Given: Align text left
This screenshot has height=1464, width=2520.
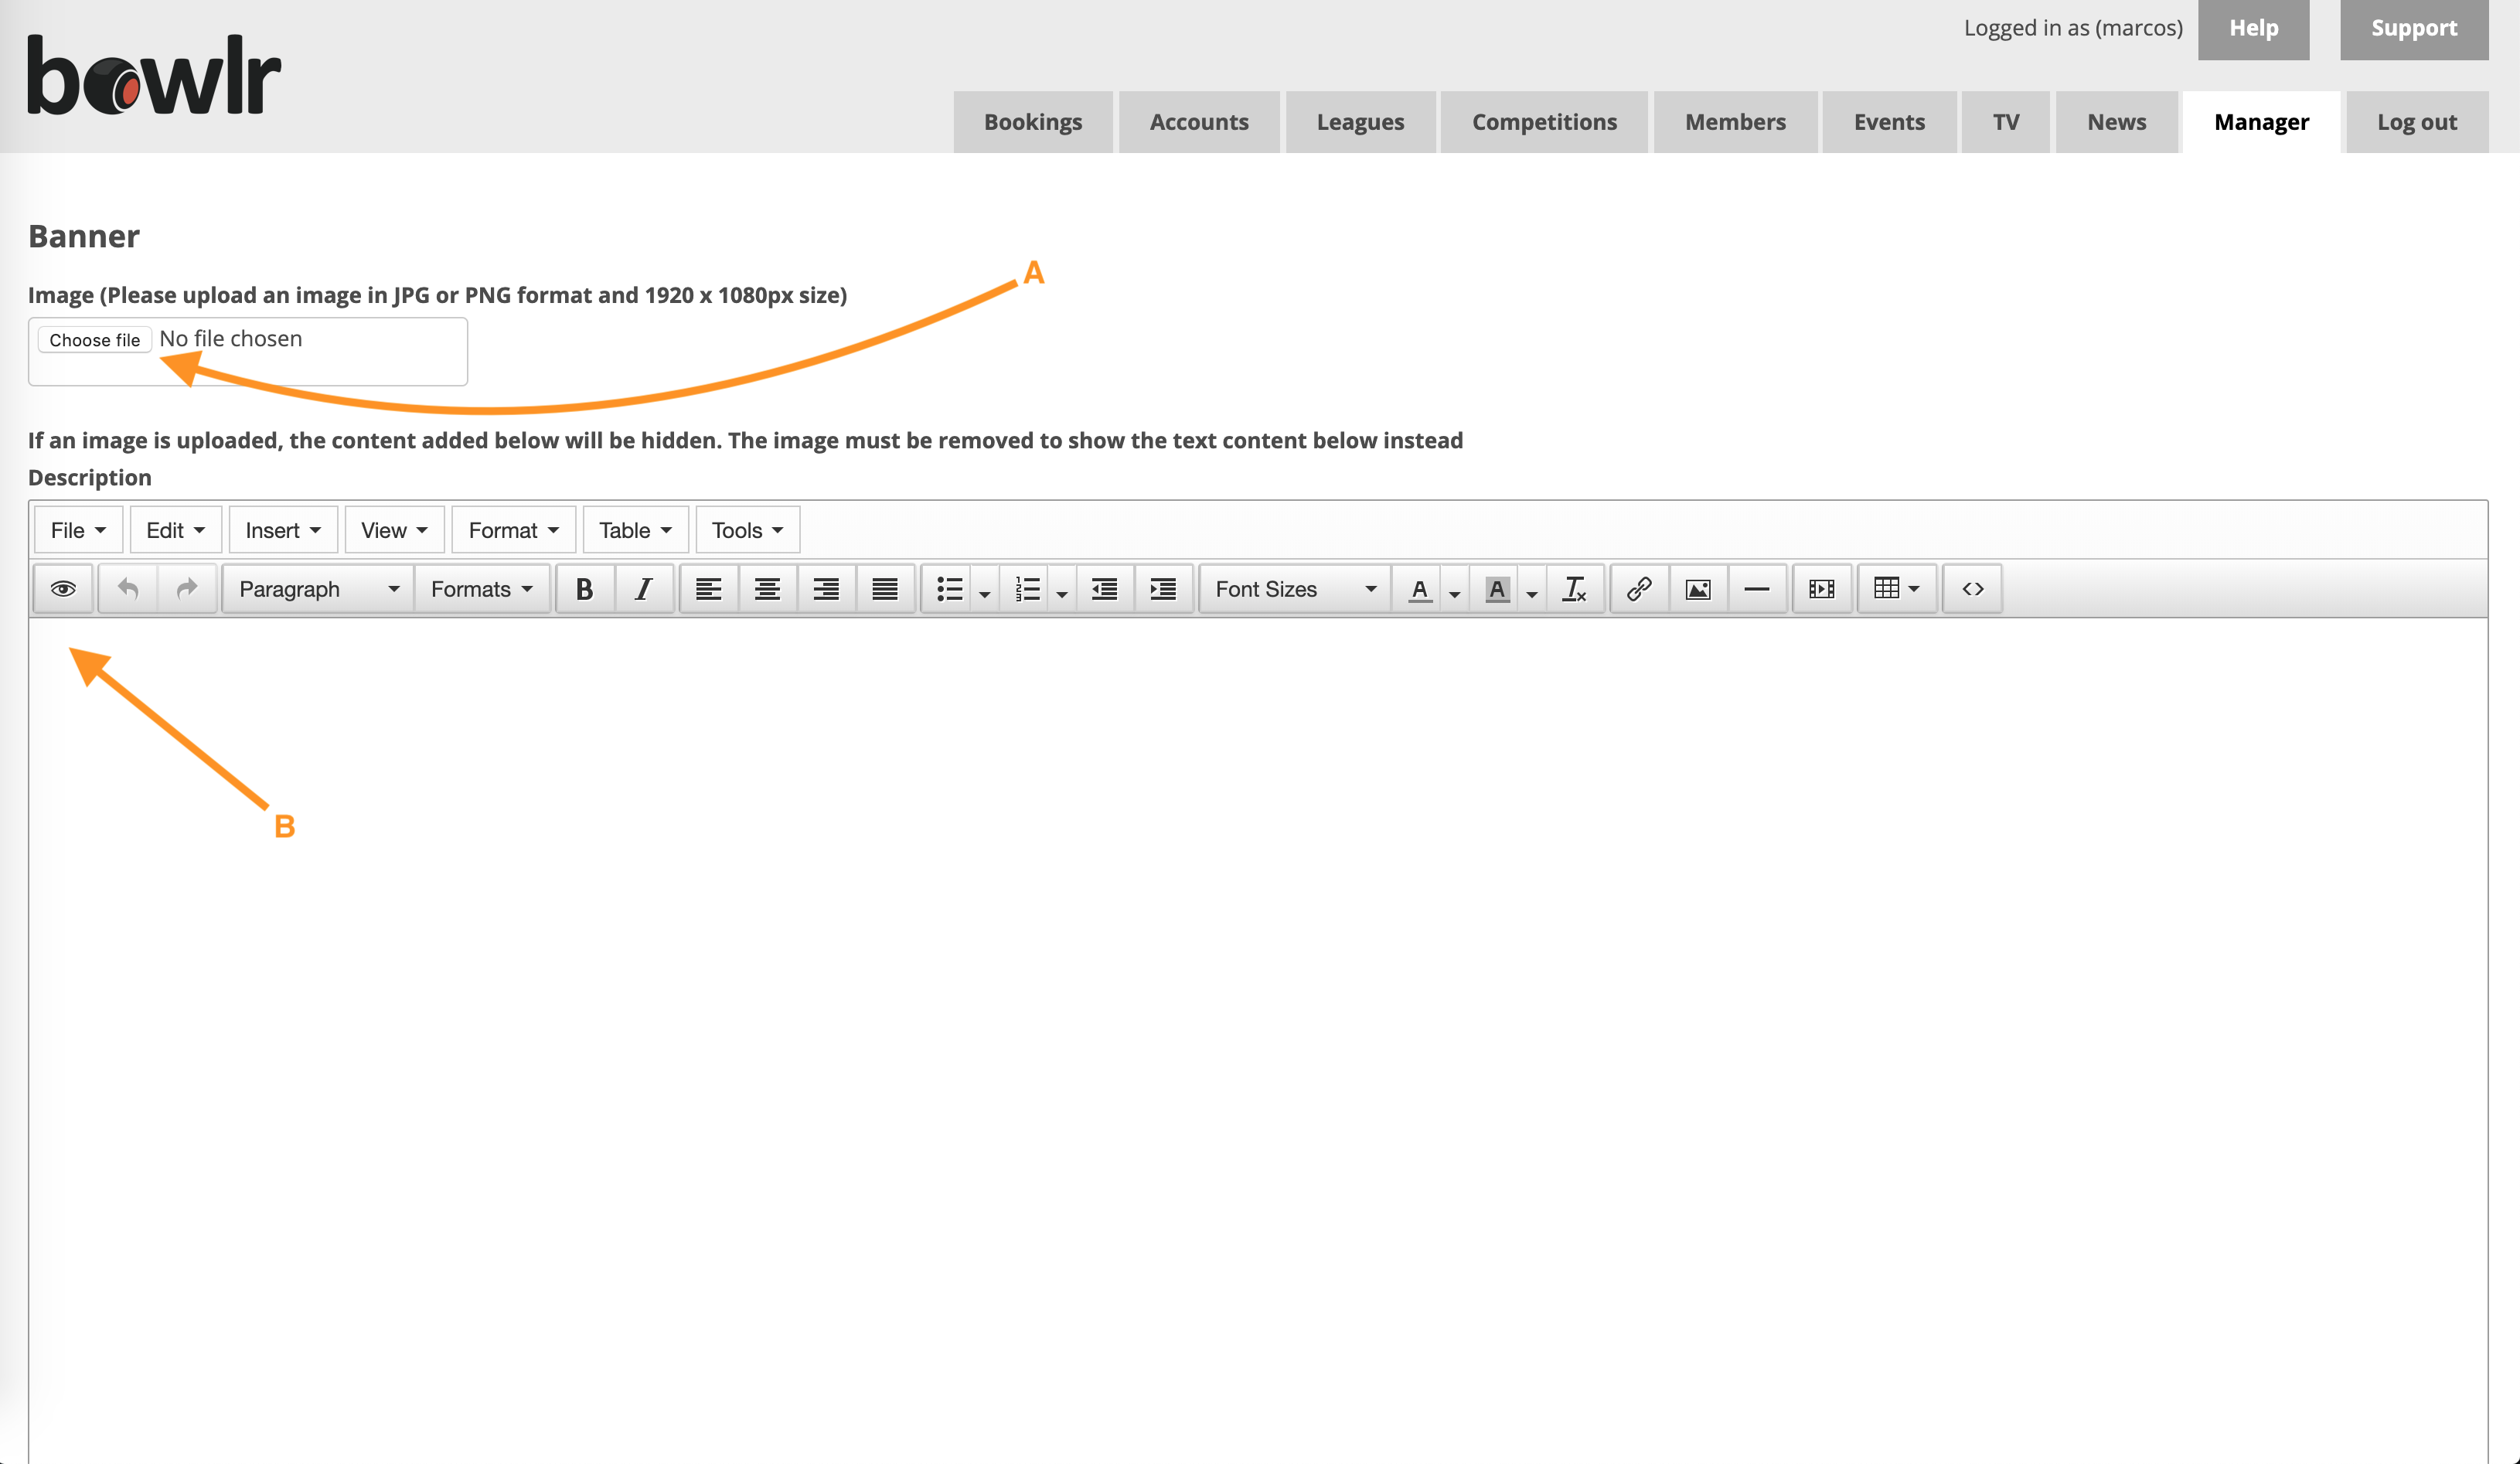Looking at the screenshot, I should [709, 588].
